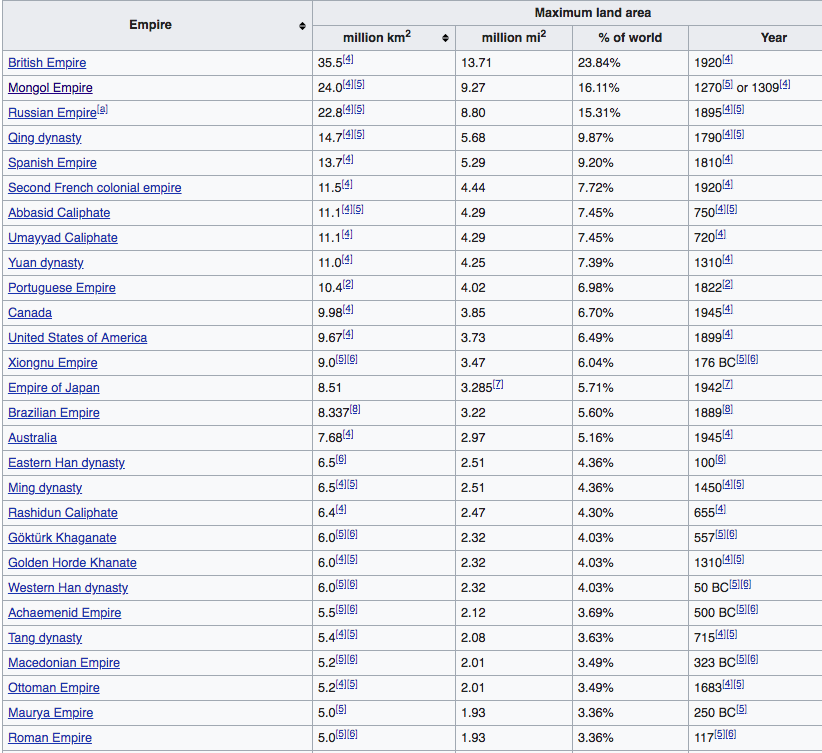
Task: Open citation [5] beside 250 BC
Action: point(741,709)
